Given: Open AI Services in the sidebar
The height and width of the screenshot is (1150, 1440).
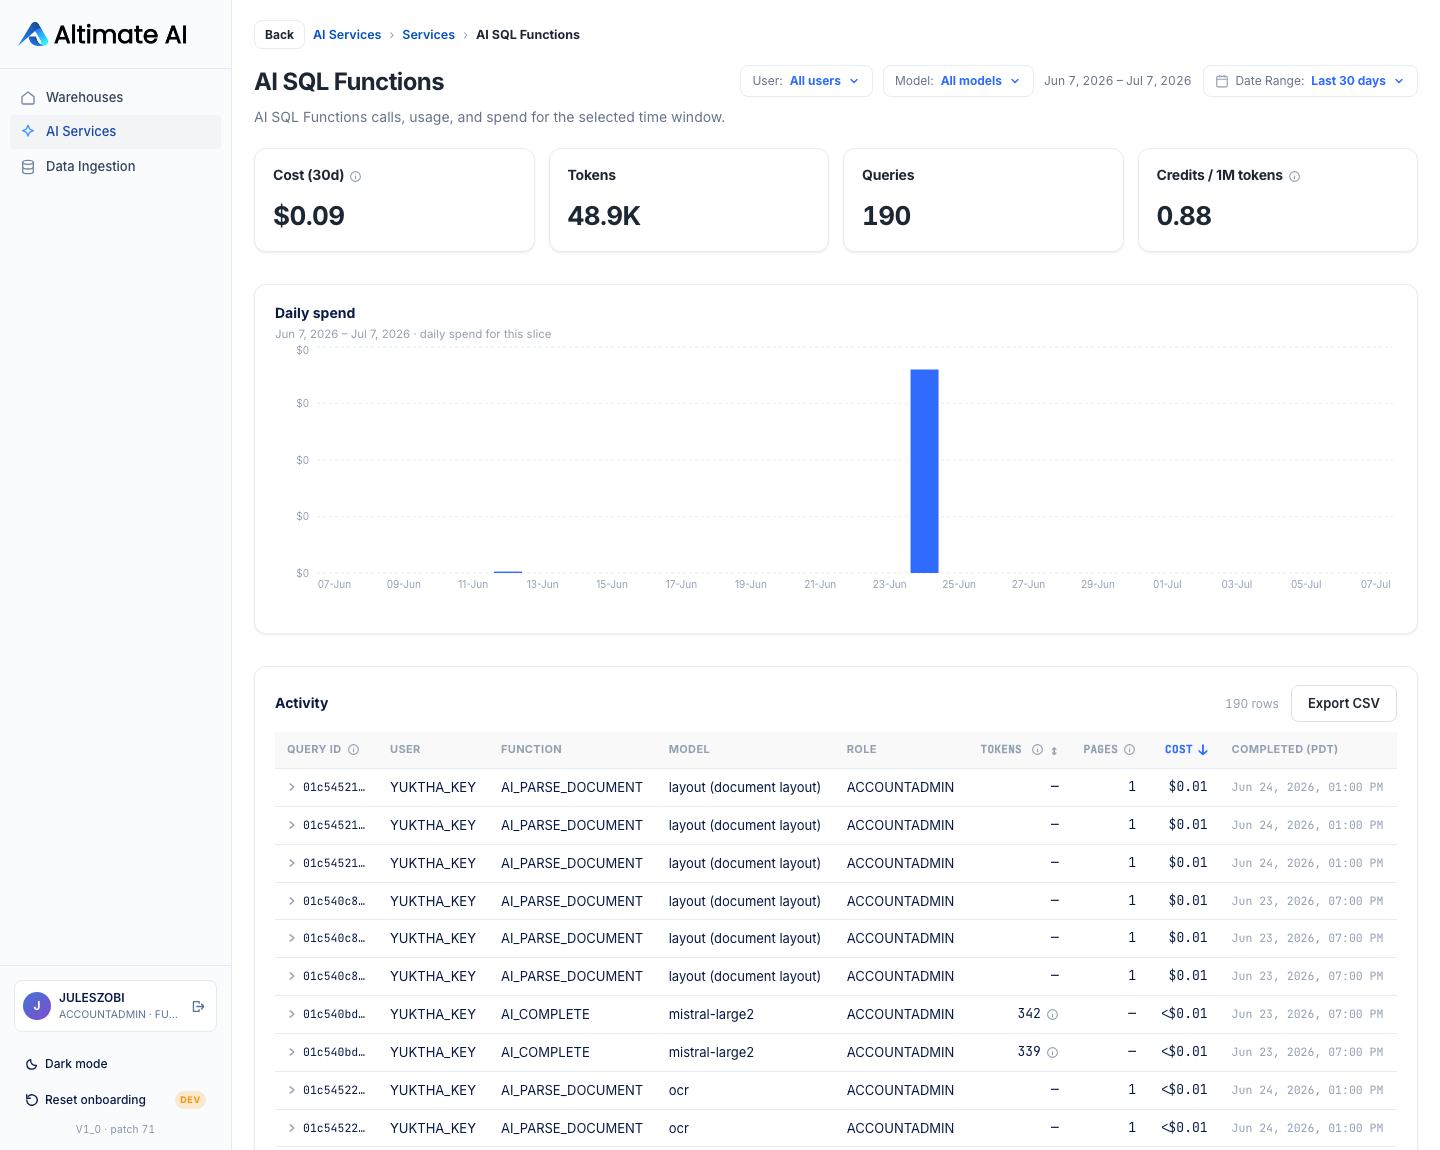Looking at the screenshot, I should pos(115,132).
